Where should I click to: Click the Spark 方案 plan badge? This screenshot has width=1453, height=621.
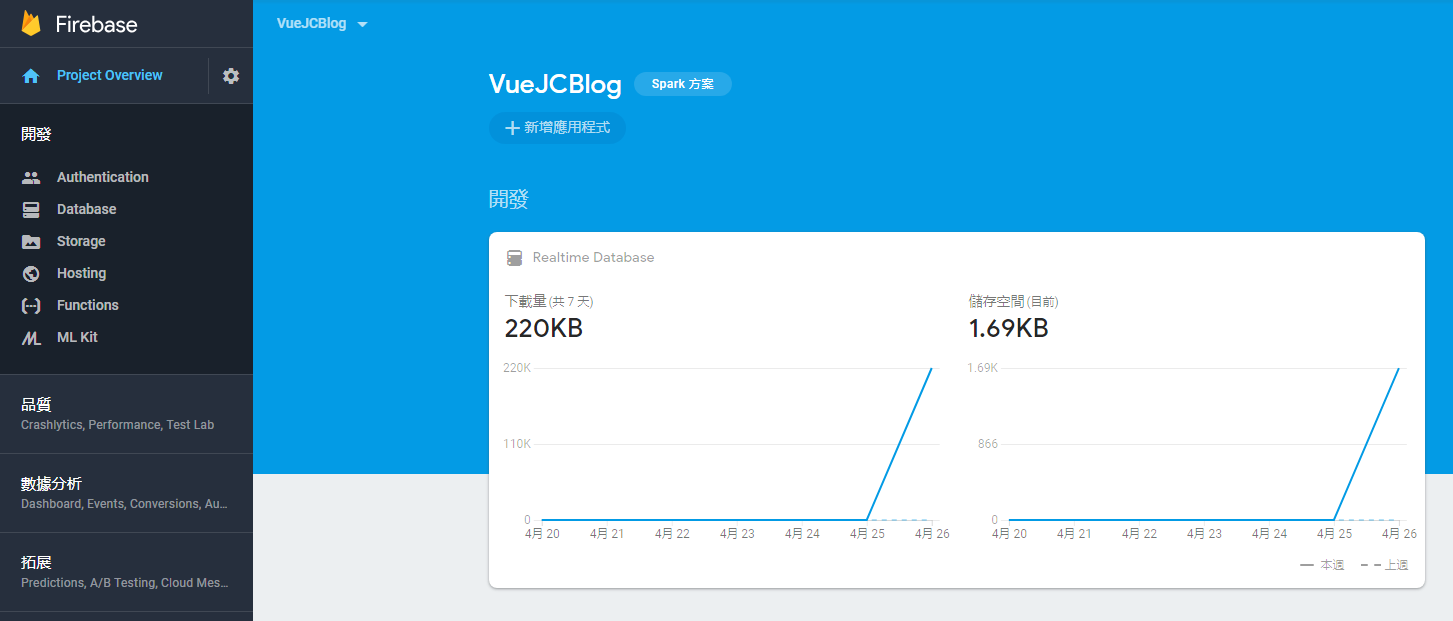pos(683,84)
